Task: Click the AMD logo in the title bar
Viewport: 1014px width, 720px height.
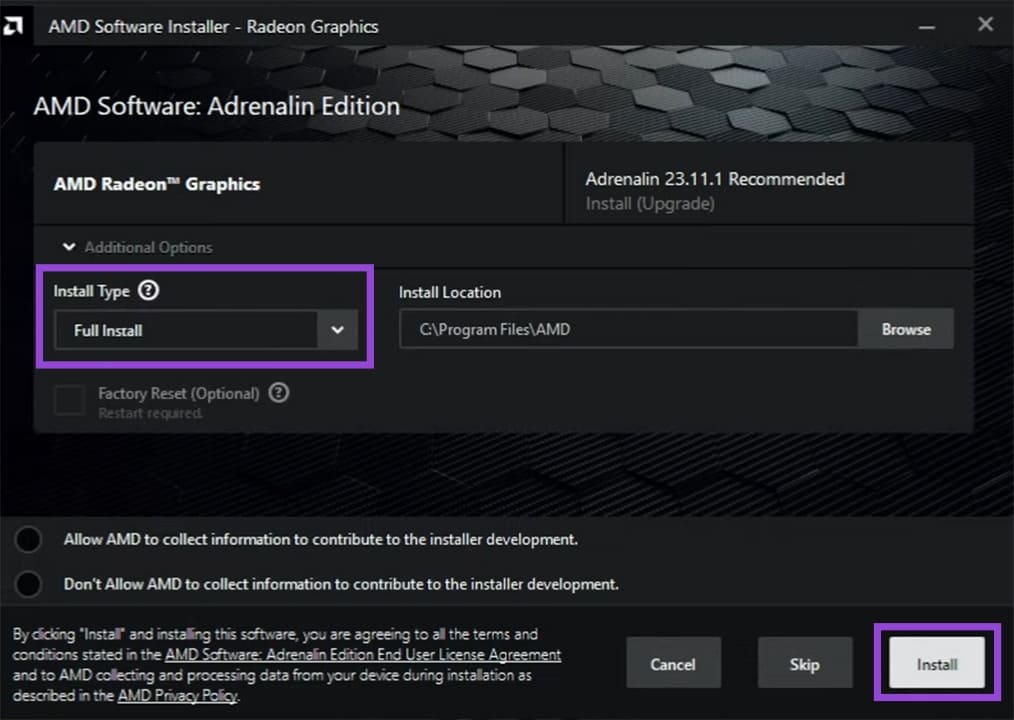Action: pos(16,25)
